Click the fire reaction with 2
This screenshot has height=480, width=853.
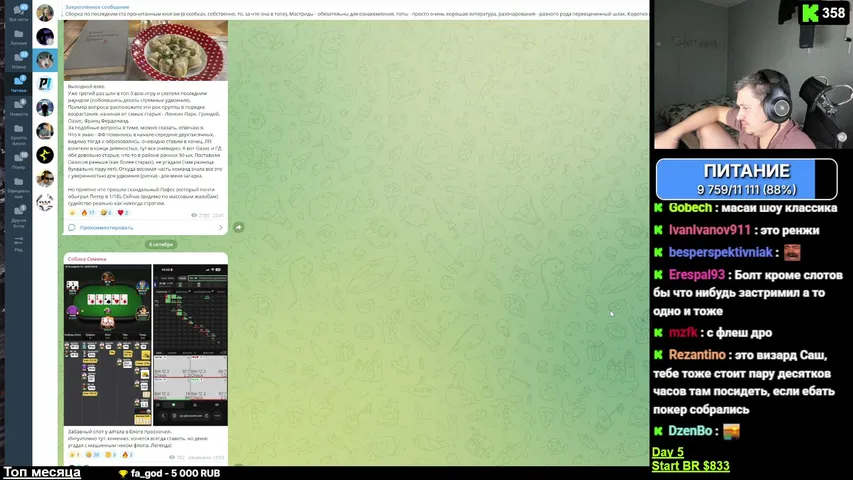click(x=127, y=455)
